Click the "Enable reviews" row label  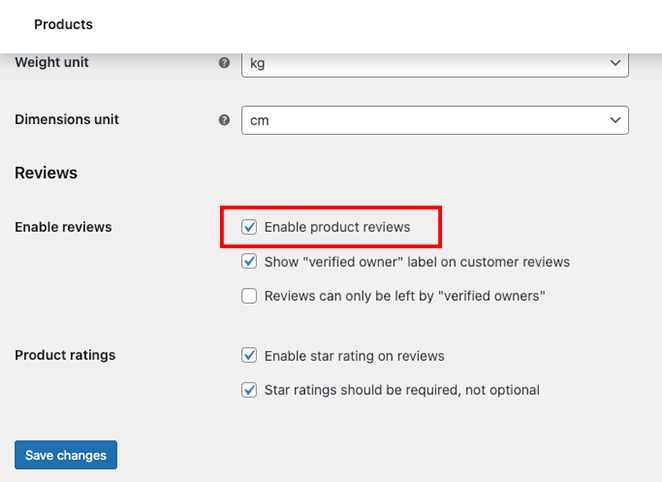click(63, 227)
